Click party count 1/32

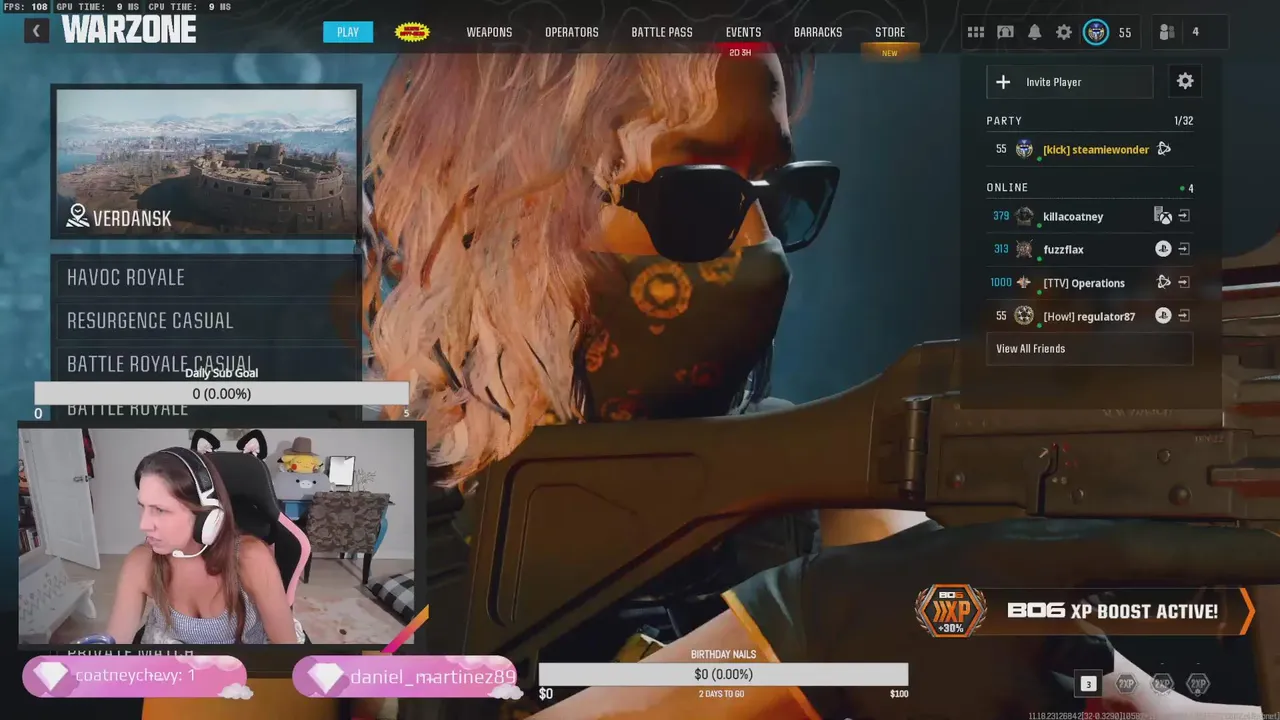[1183, 121]
